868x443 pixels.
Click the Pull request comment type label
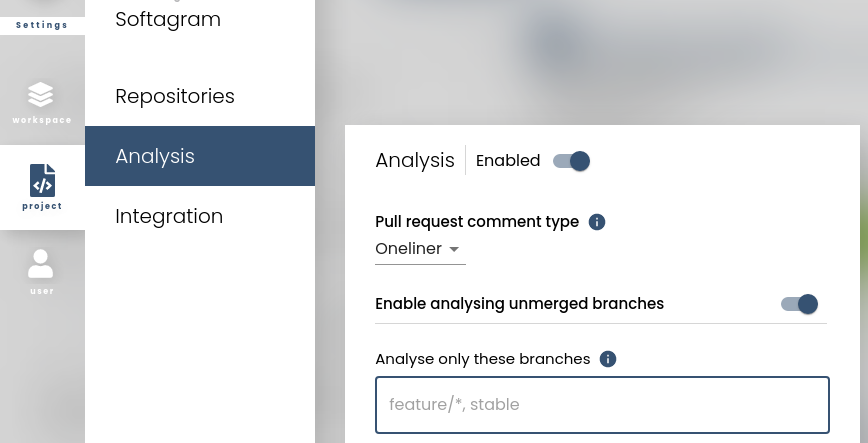point(477,222)
